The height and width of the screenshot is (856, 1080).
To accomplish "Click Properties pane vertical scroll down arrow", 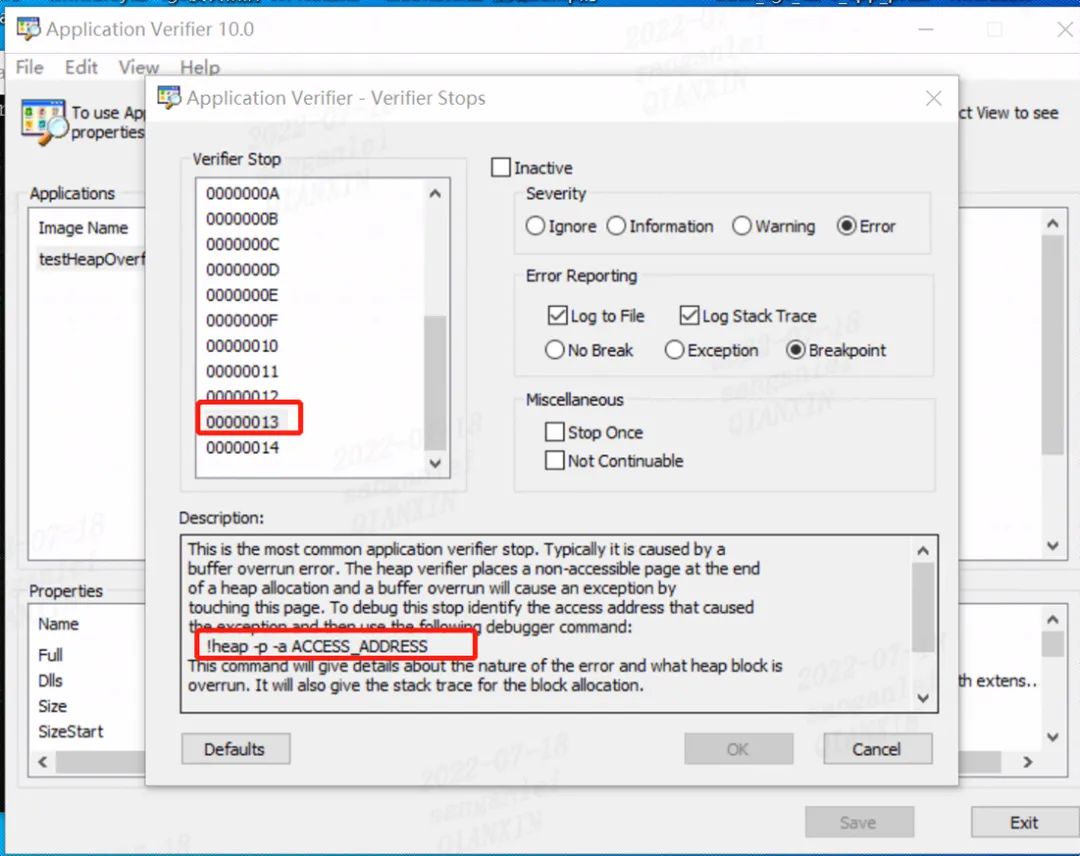I will (x=1052, y=737).
